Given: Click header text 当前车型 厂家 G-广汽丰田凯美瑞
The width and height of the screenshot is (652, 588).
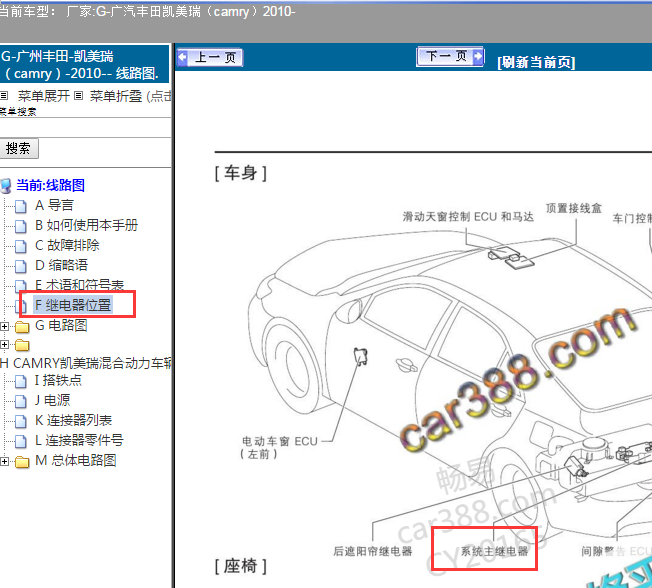Looking at the screenshot, I should [x=147, y=11].
